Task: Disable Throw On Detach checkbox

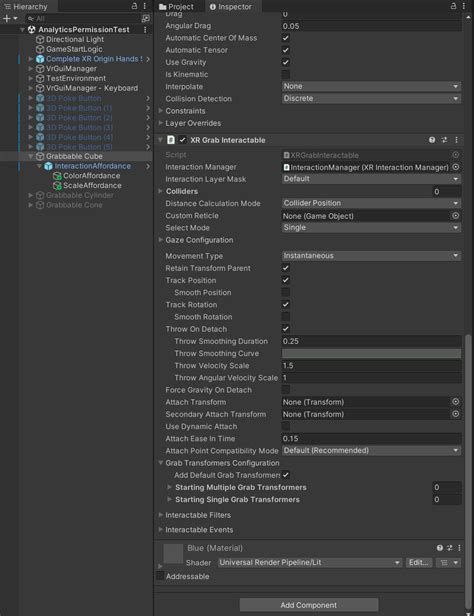Action: pos(285,329)
